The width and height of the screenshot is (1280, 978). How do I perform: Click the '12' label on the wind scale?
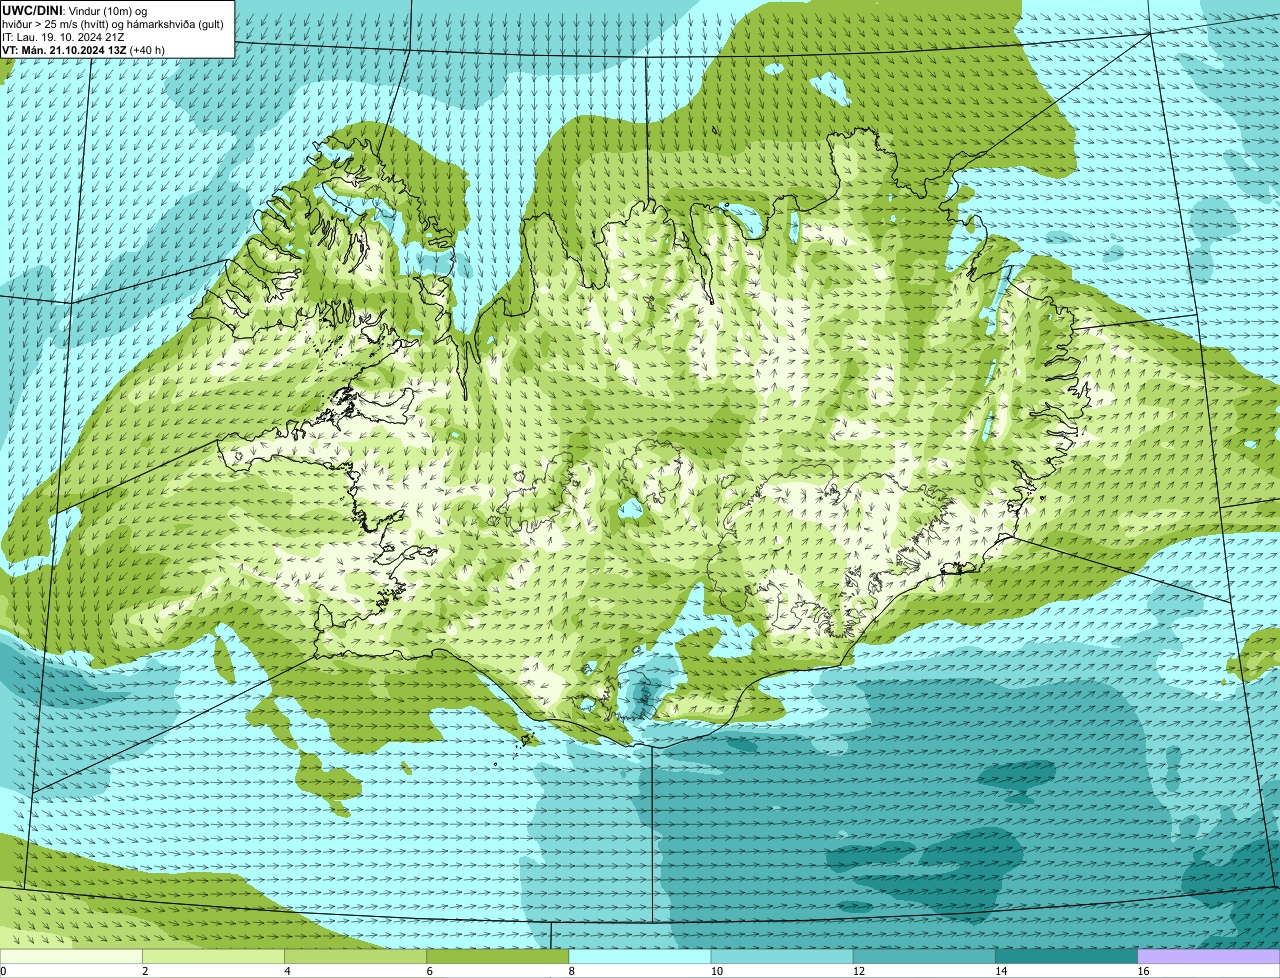tap(858, 971)
